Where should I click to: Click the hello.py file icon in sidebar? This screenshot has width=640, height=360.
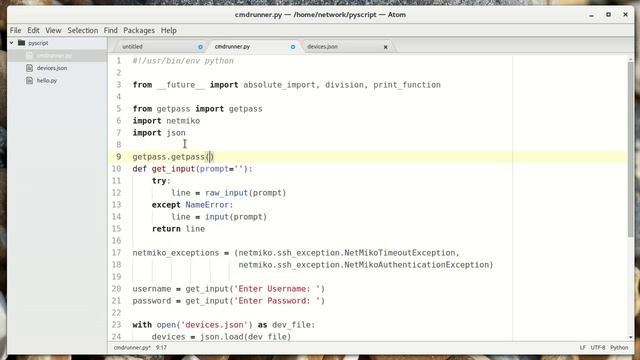click(x=29, y=80)
